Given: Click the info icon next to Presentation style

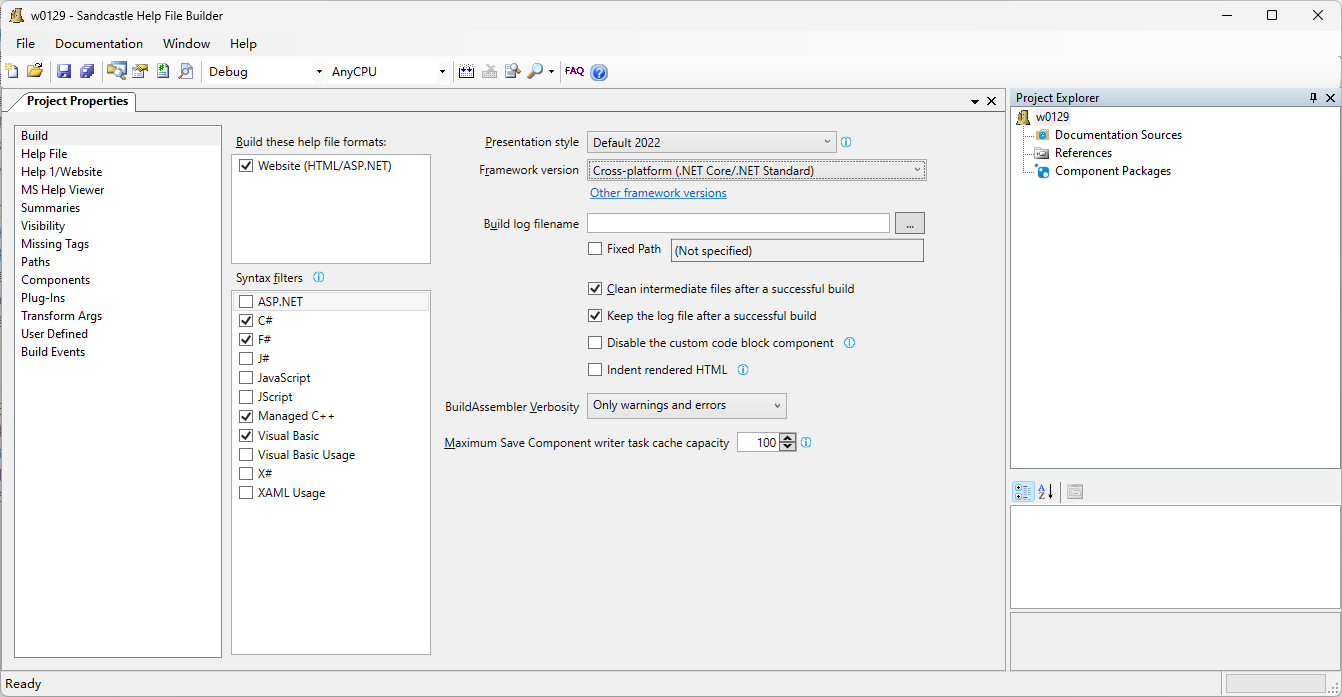Looking at the screenshot, I should 846,142.
